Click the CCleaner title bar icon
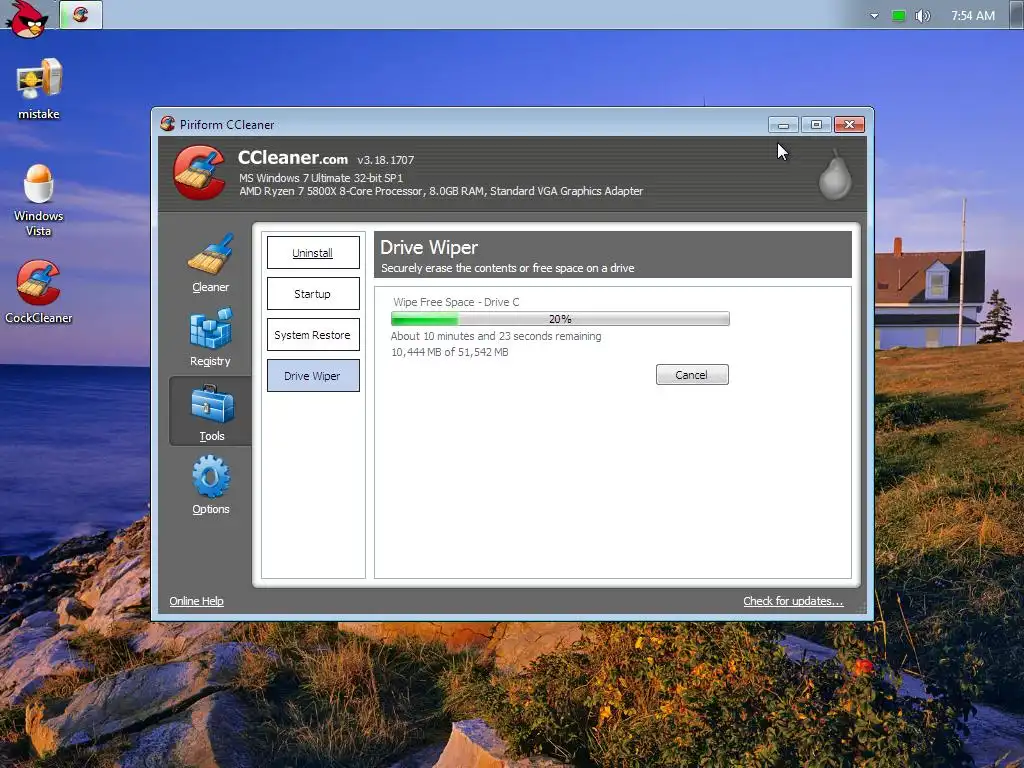The height and width of the screenshot is (768, 1024). tap(167, 123)
